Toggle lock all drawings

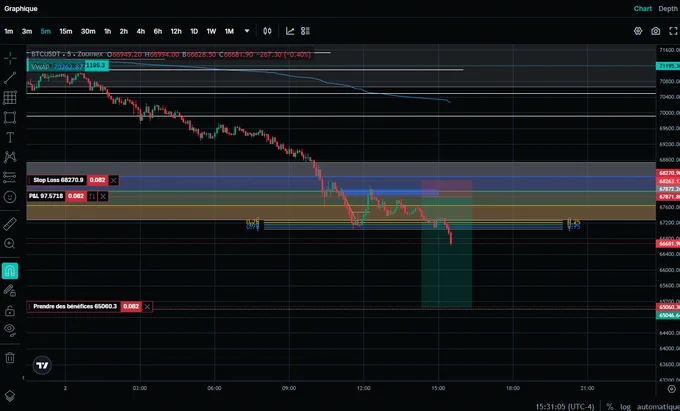pyautogui.click(x=10, y=311)
